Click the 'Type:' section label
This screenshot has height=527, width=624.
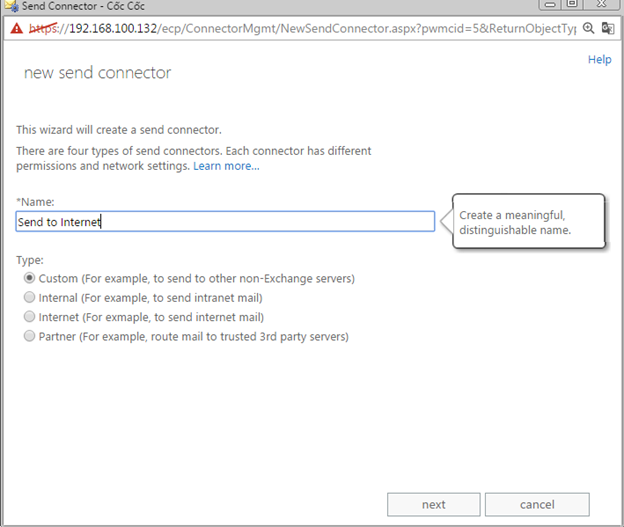tap(30, 260)
